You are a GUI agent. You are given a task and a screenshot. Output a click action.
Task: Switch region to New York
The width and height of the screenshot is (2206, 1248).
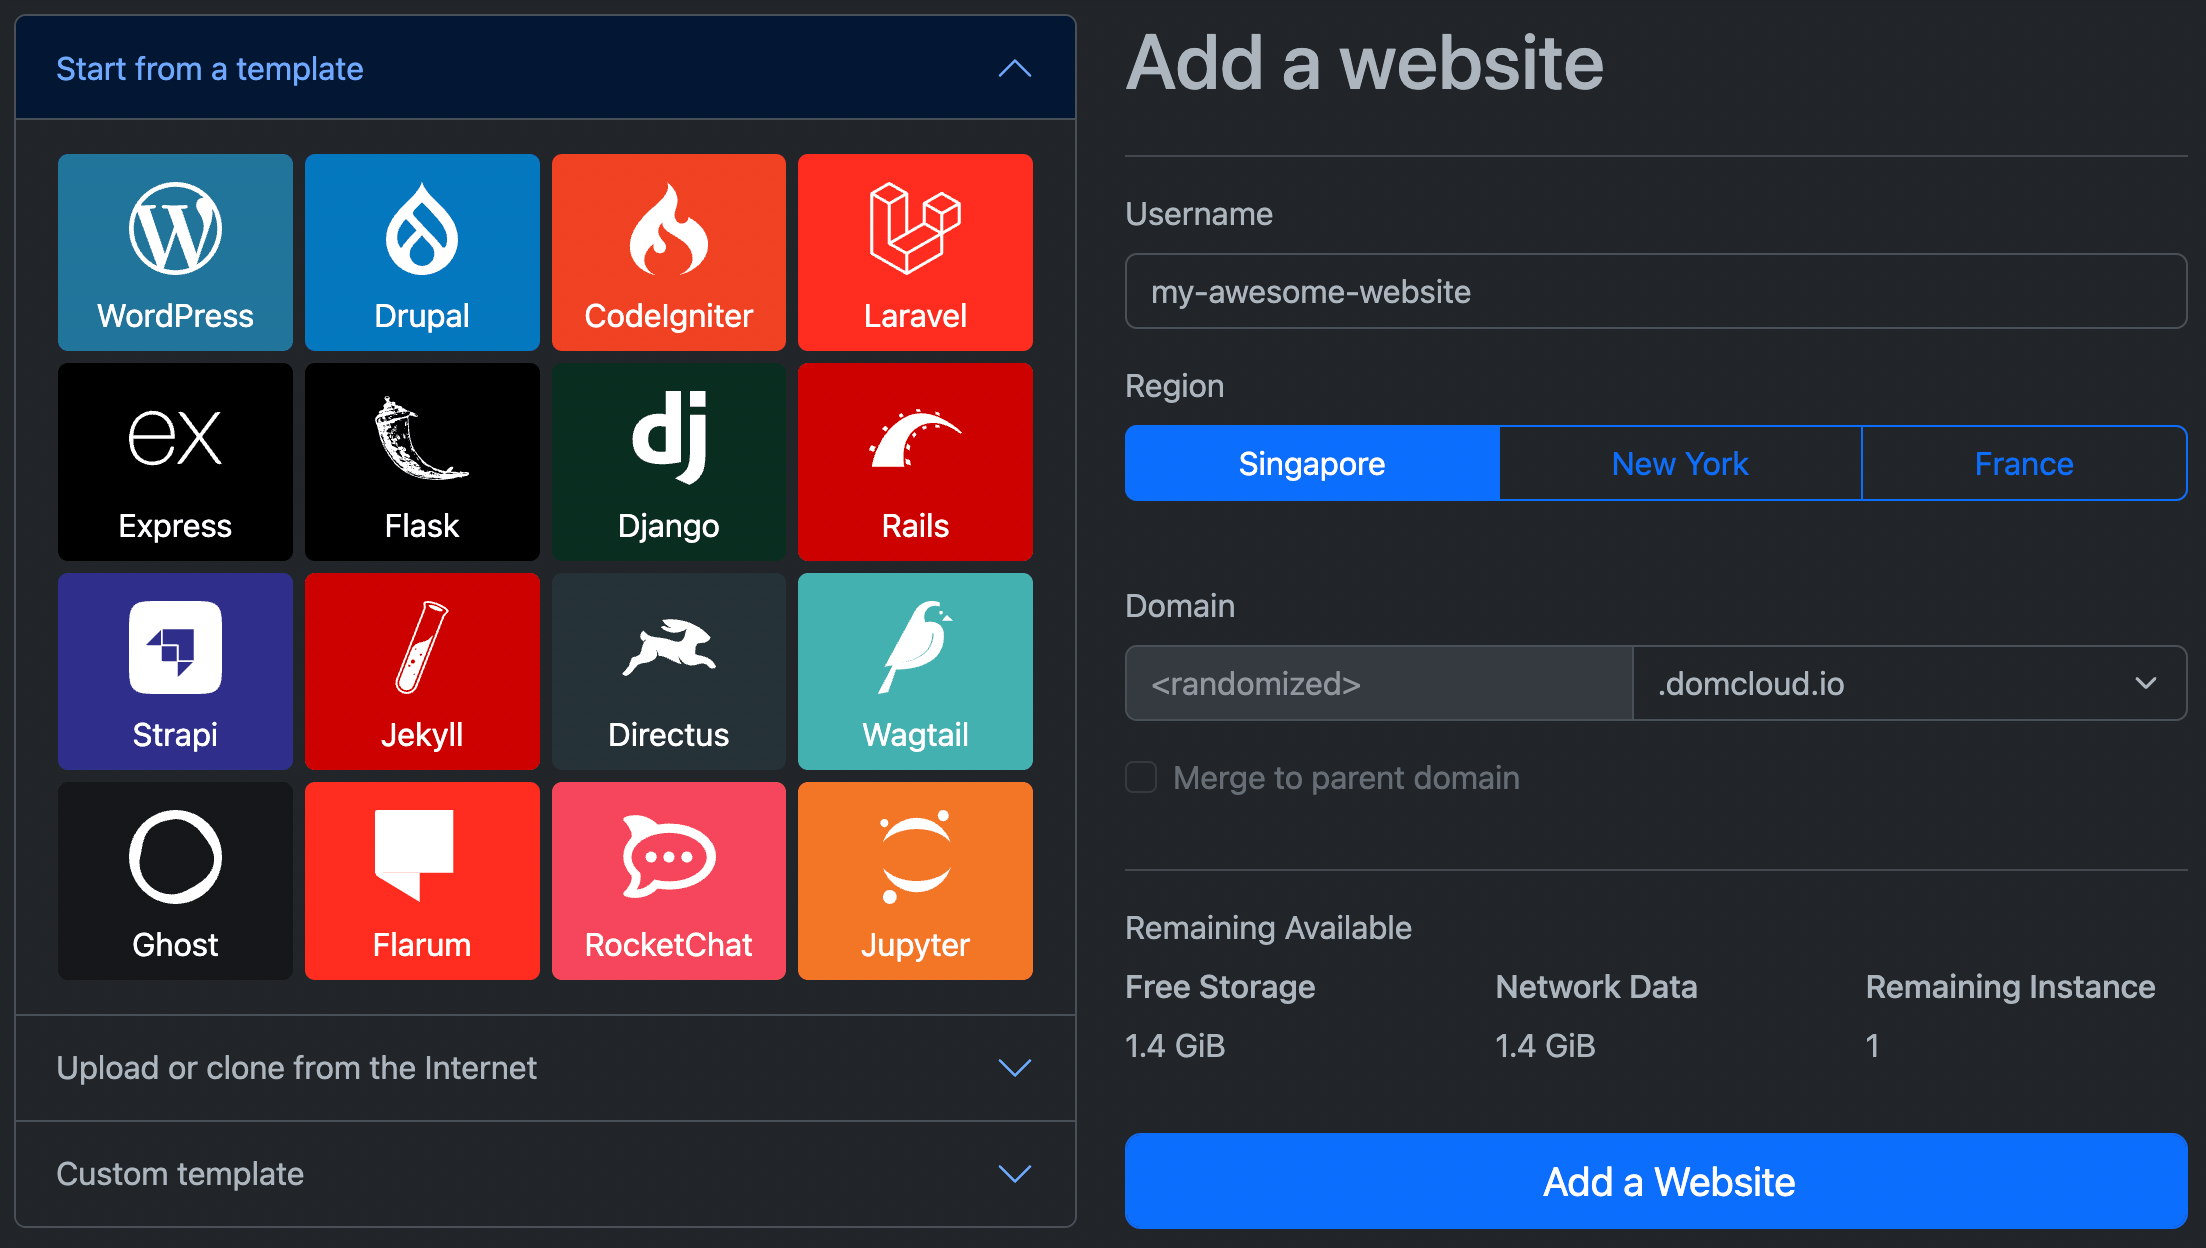1680,463
